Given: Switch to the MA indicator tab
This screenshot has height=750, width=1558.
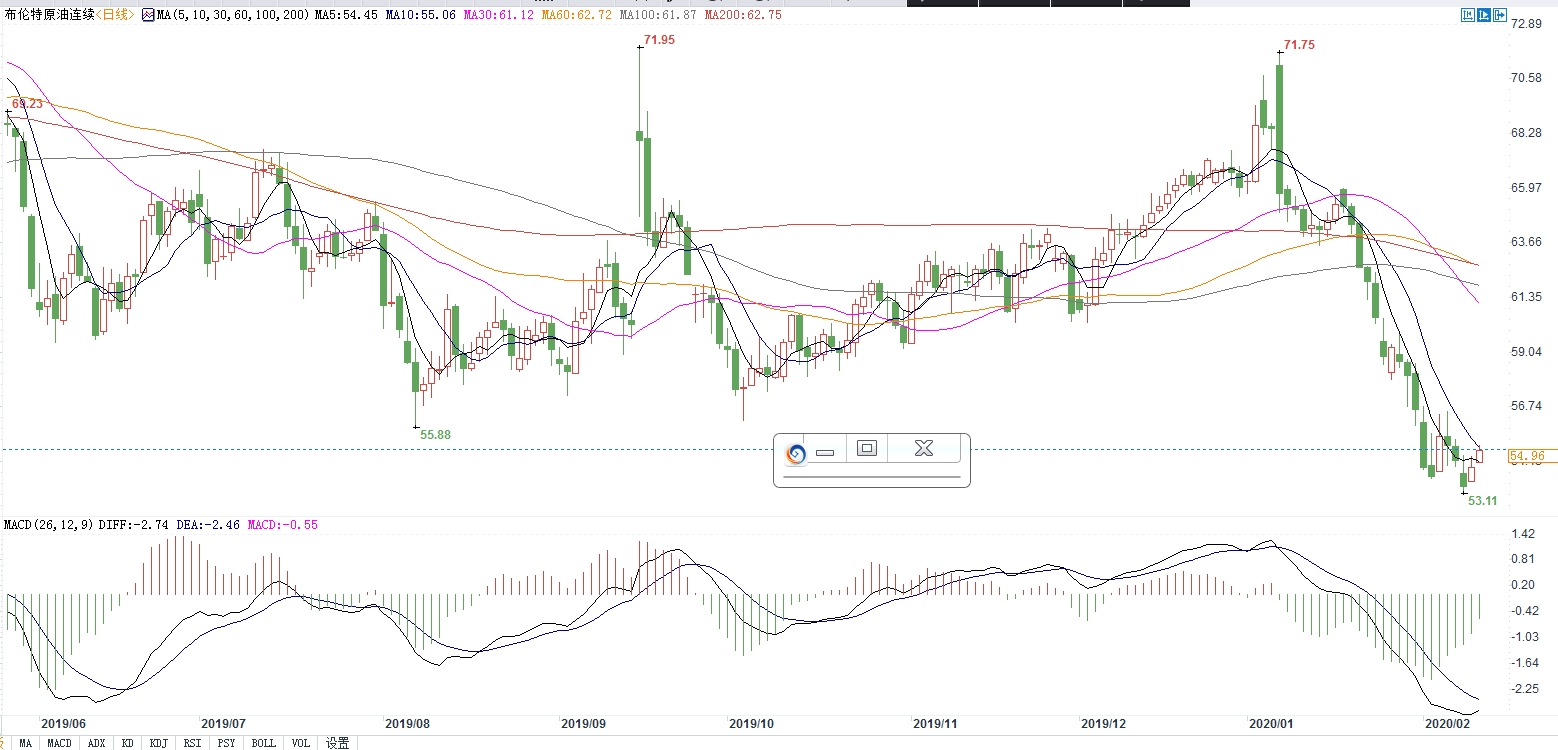Looking at the screenshot, I should pyautogui.click(x=25, y=743).
